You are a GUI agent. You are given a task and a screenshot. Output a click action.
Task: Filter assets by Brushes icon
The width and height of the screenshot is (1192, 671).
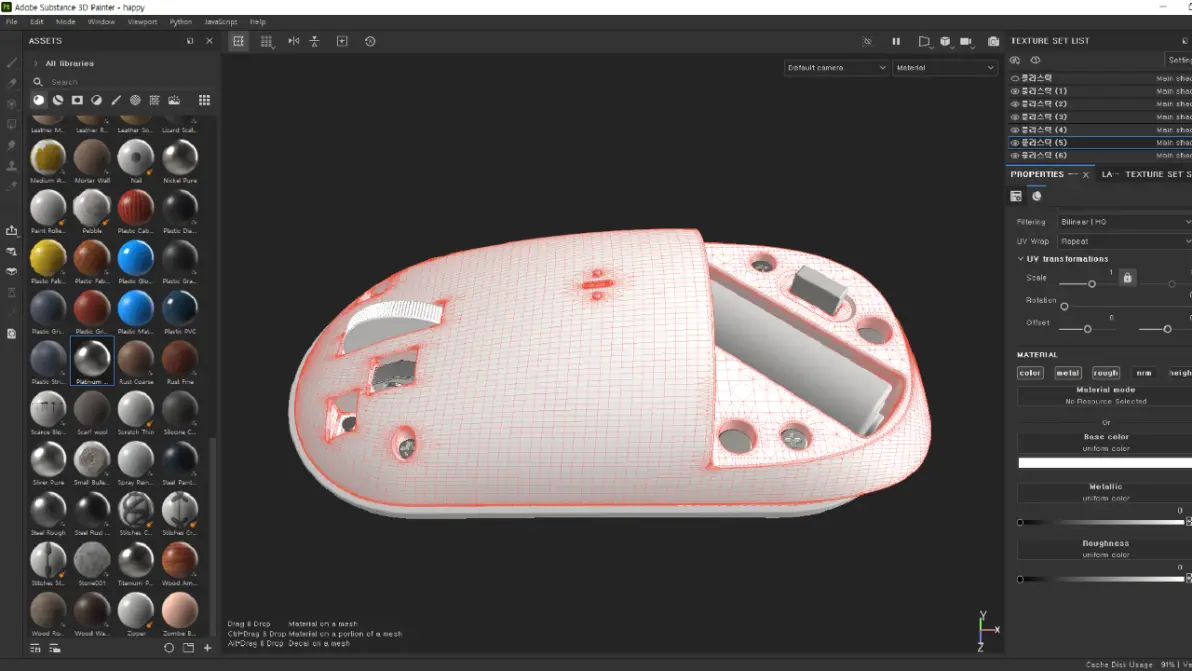[116, 100]
